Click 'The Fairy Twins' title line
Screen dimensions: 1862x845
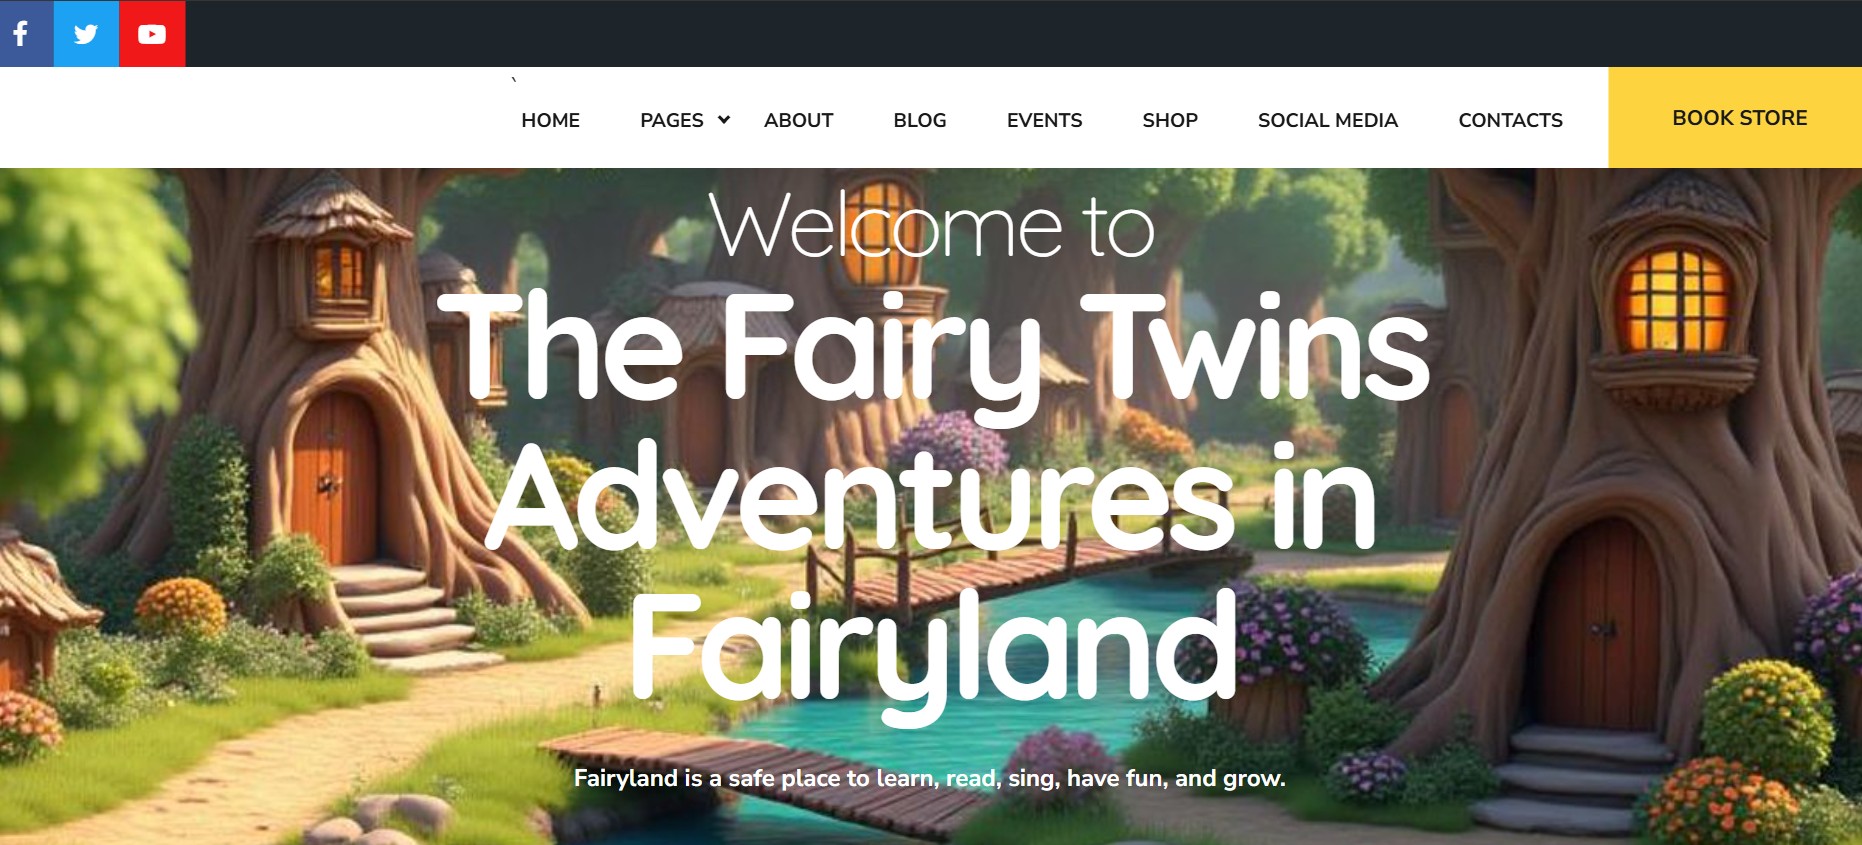pos(934,350)
